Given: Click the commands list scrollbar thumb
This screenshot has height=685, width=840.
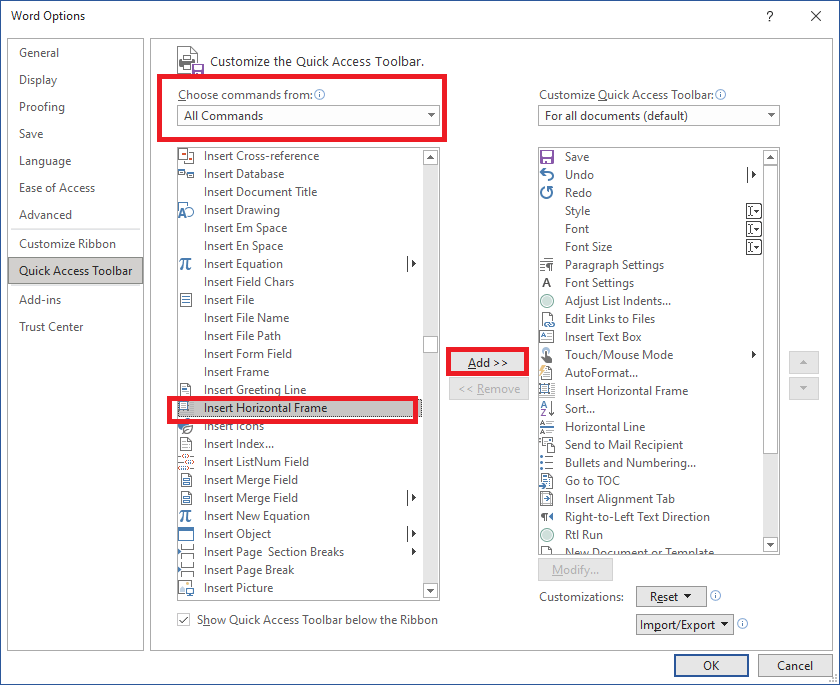Looking at the screenshot, I should [x=430, y=344].
